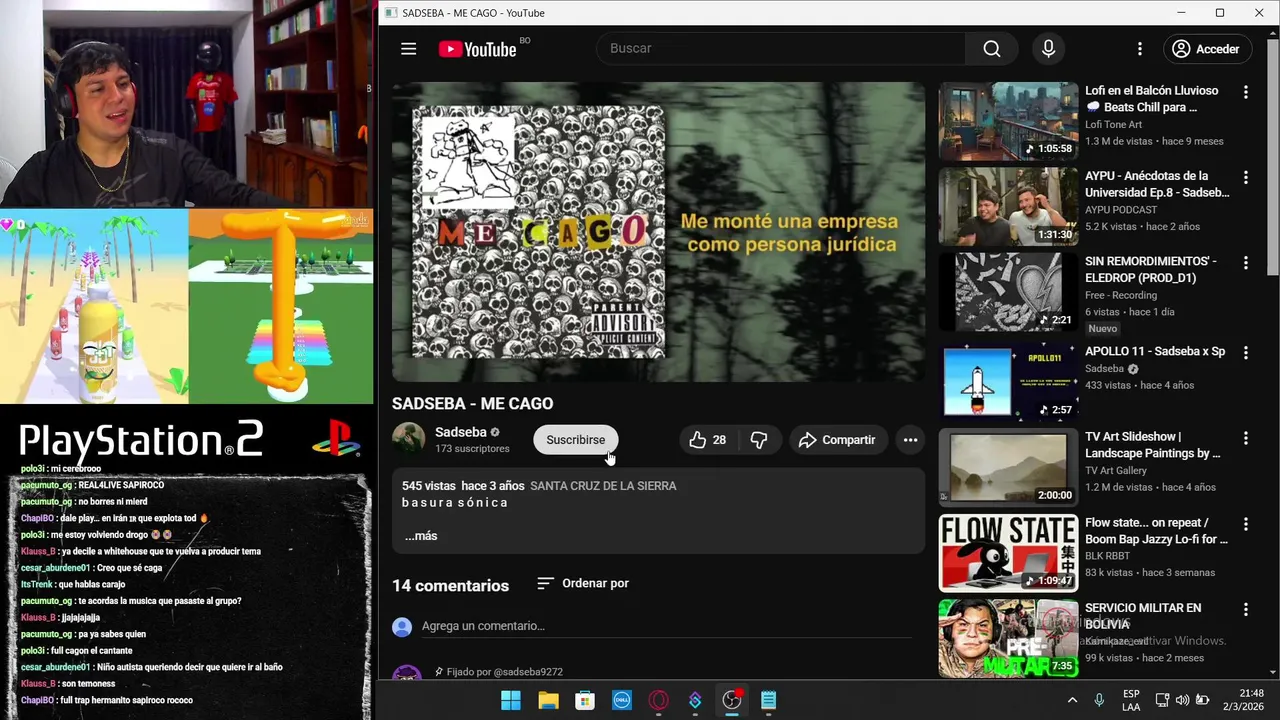Open title 'Flow state... on repeat'
1280x720 pixels.
[x=1156, y=530]
